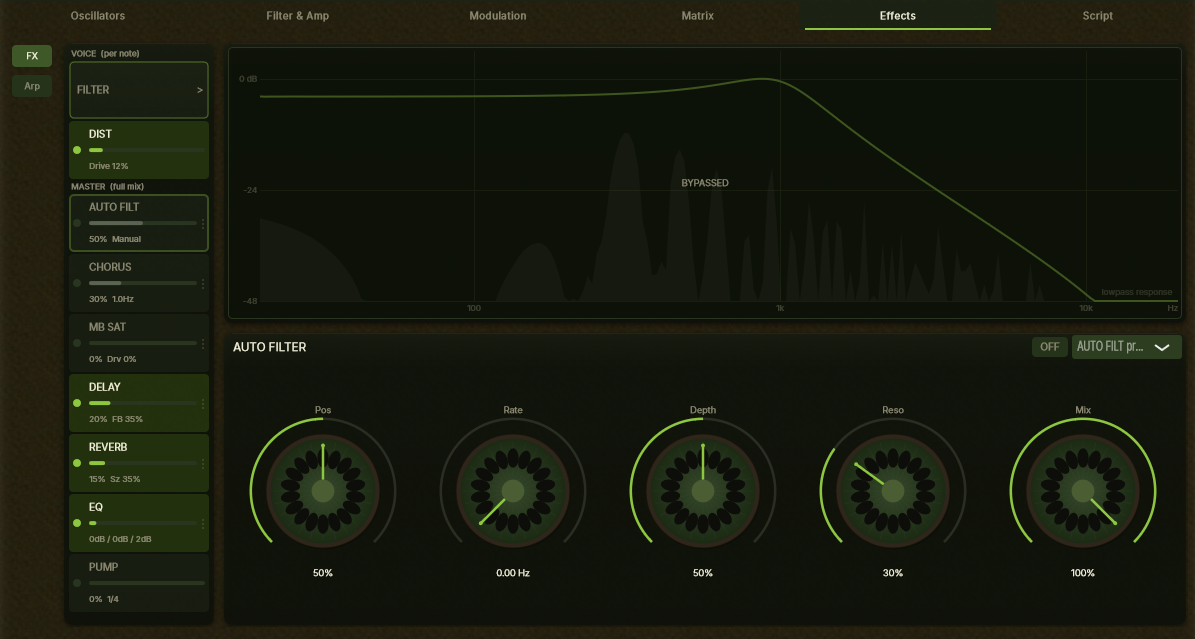Select the PUMP effect title
This screenshot has height=639, width=1195.
pyautogui.click(x=103, y=567)
